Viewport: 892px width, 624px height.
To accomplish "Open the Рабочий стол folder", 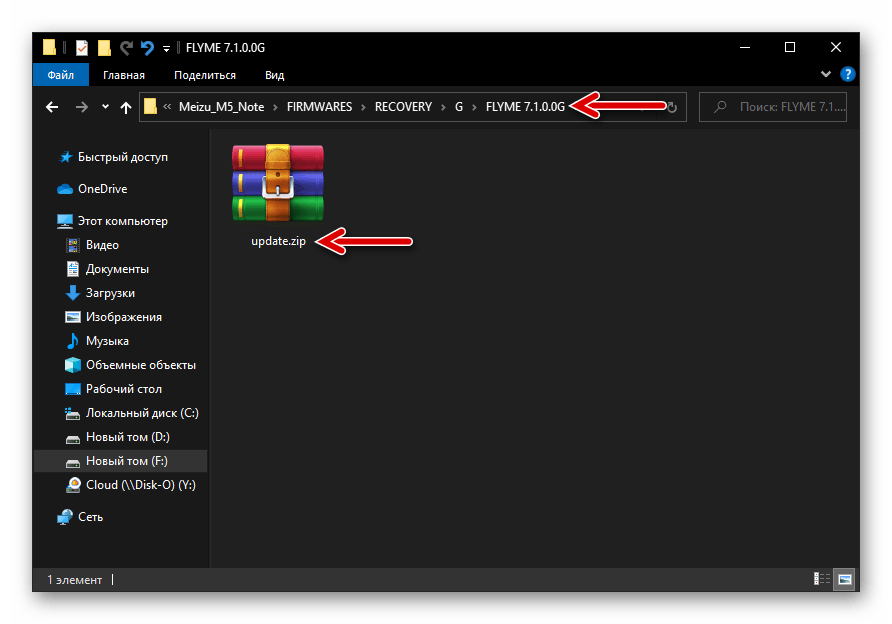I will point(123,389).
